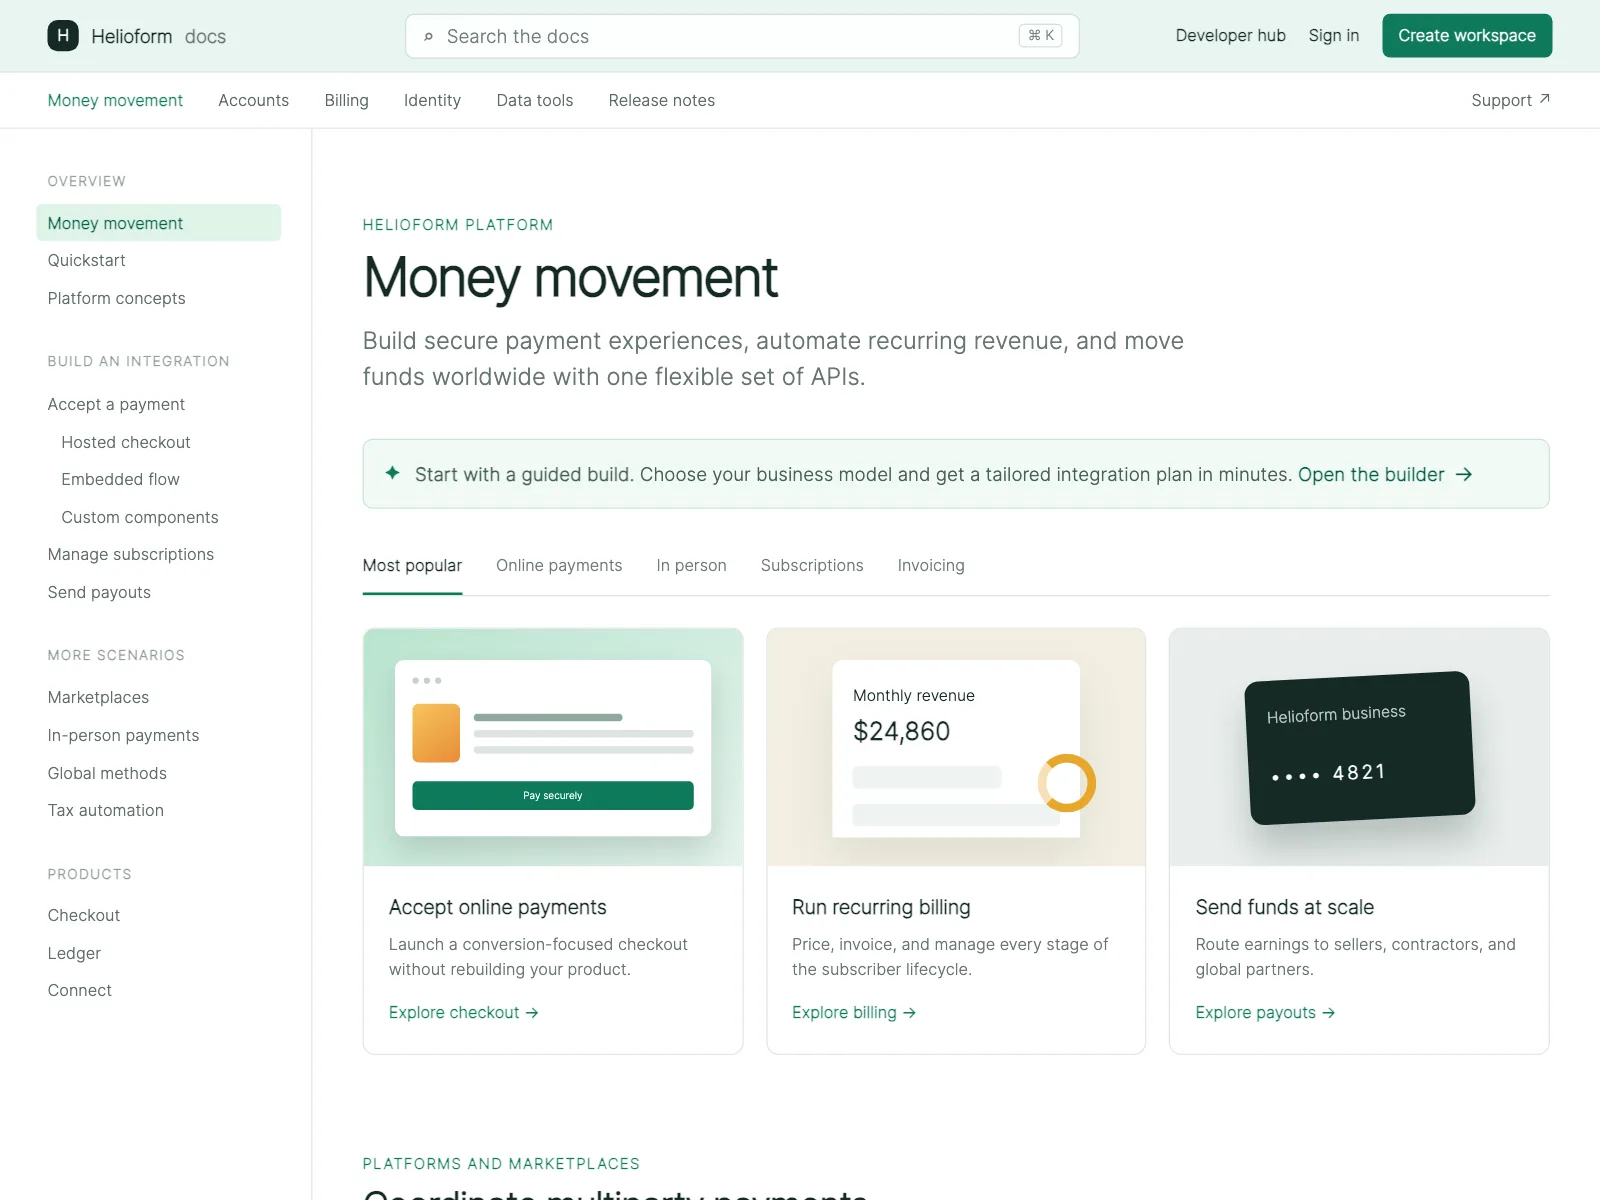Follow the Explore checkout link
This screenshot has height=1200, width=1600.
pyautogui.click(x=464, y=1013)
